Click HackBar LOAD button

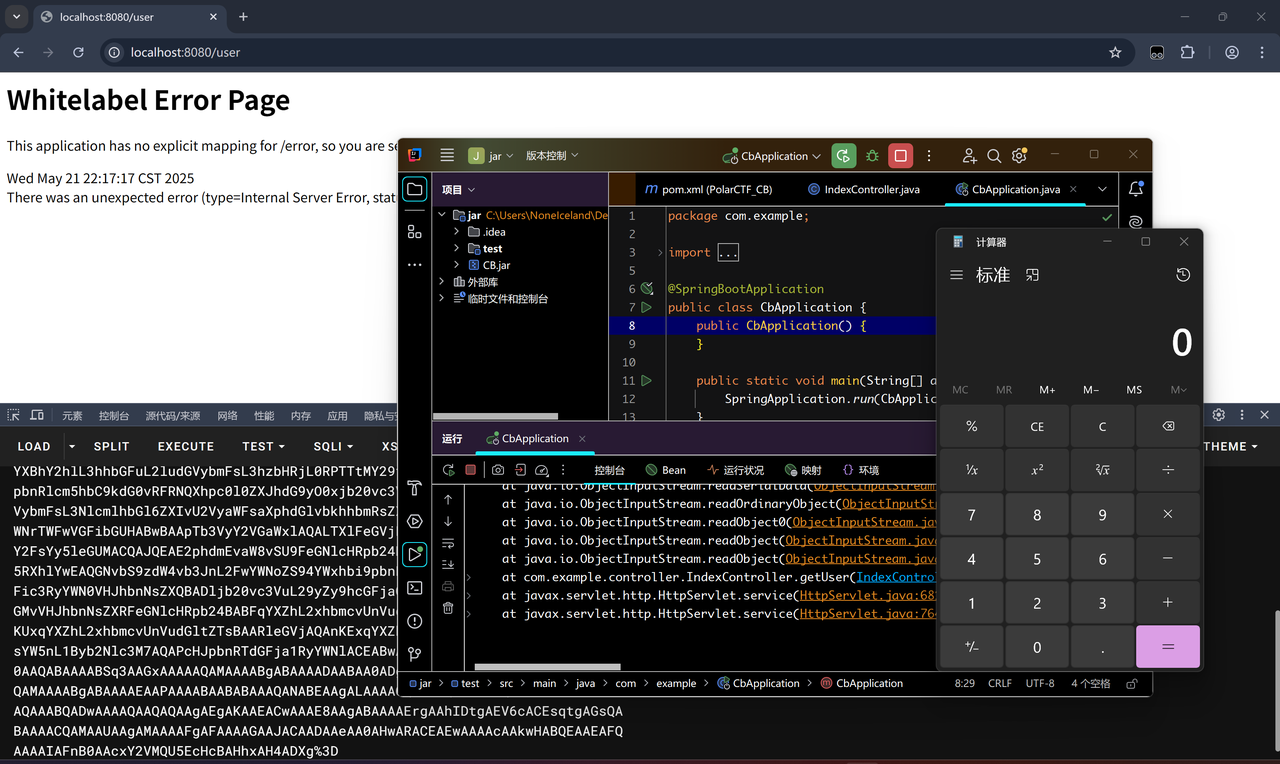[x=34, y=447]
